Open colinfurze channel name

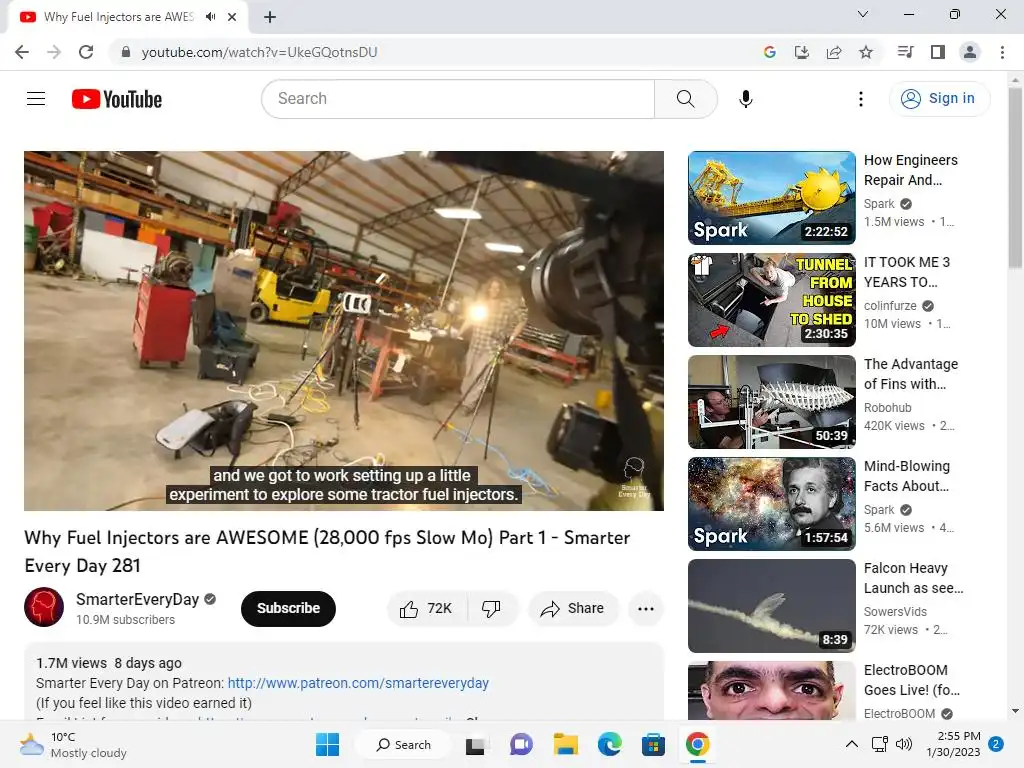click(x=890, y=306)
